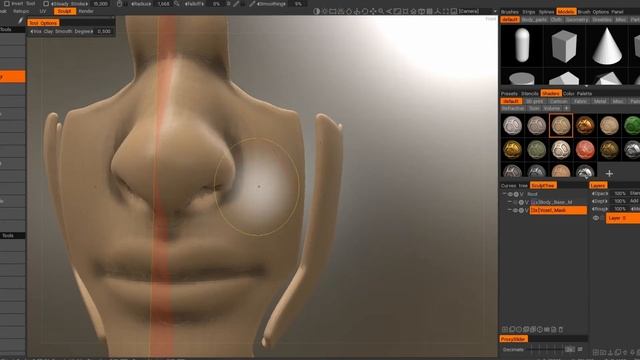Pick the cylinder primitive model

522,78
